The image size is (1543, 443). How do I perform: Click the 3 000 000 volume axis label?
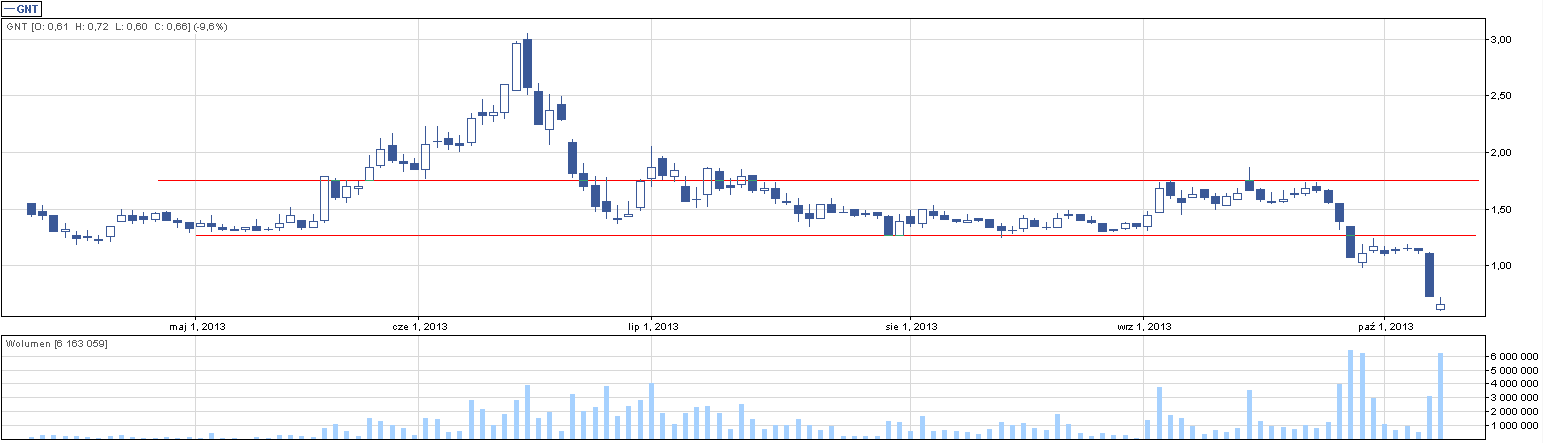pyautogui.click(x=1513, y=398)
